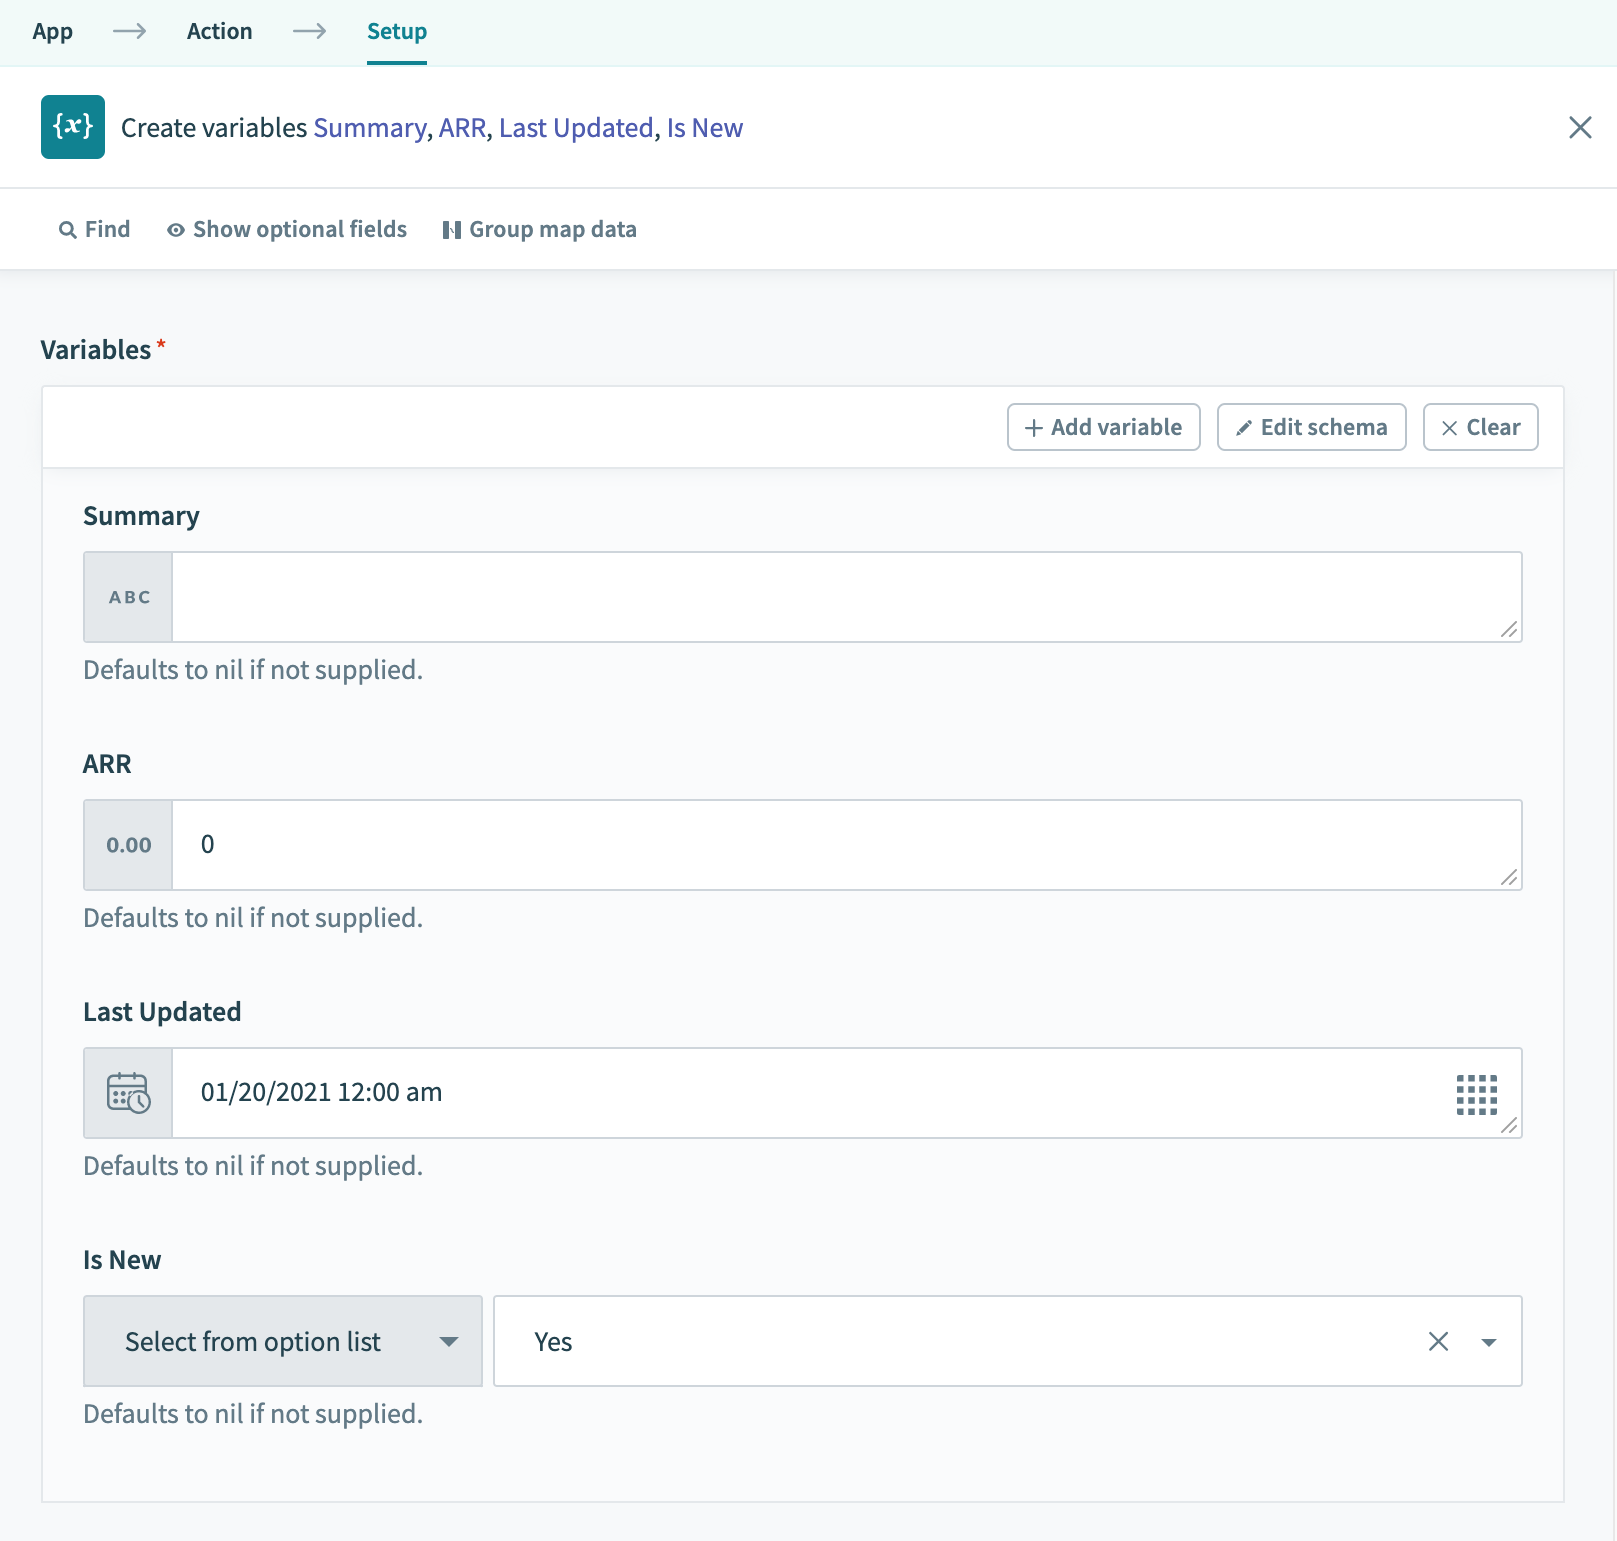The height and width of the screenshot is (1541, 1617).
Task: Open the Select from option list dropdown
Action: (283, 1342)
